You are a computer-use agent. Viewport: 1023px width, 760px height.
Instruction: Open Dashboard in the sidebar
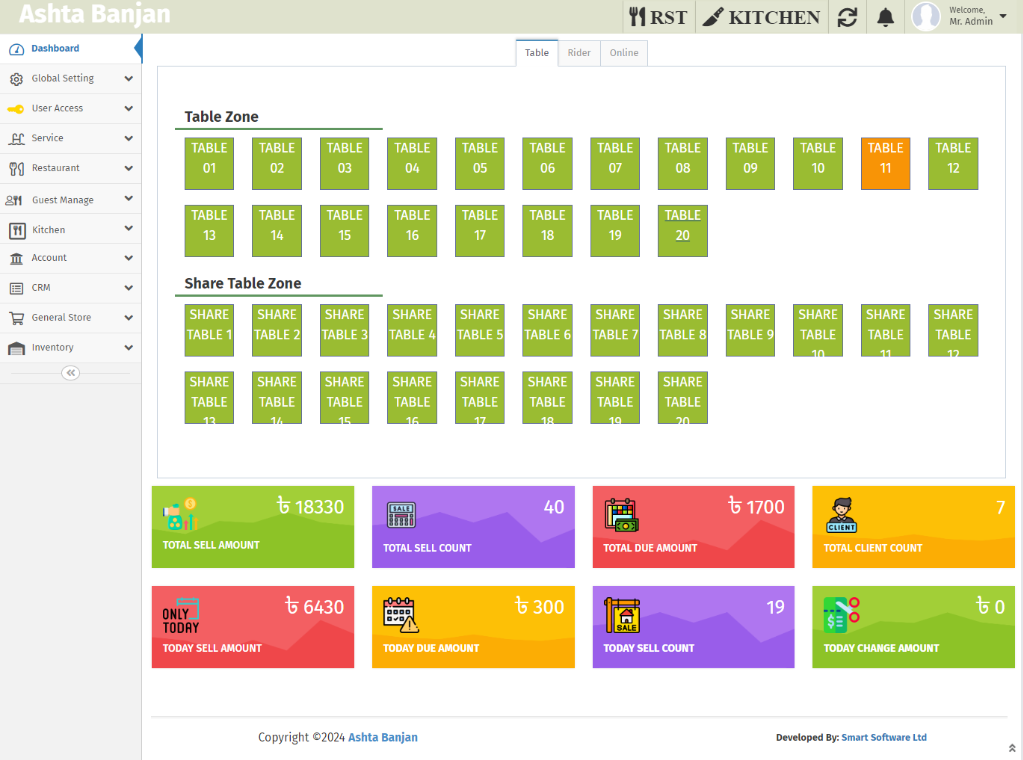(70, 49)
